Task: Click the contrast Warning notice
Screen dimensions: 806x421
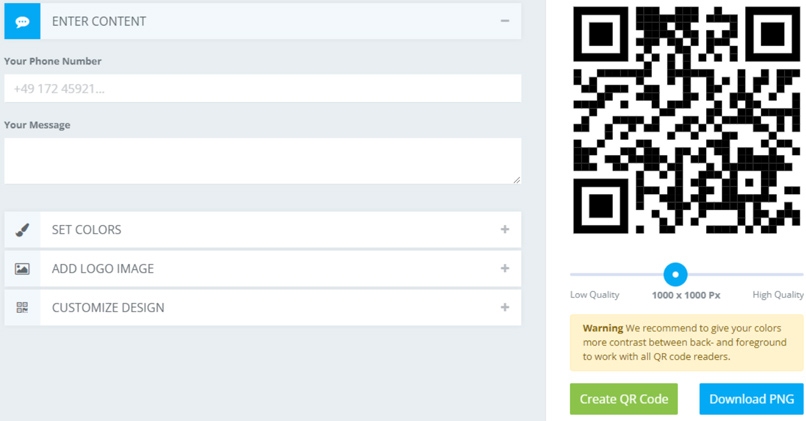Action: 687,342
